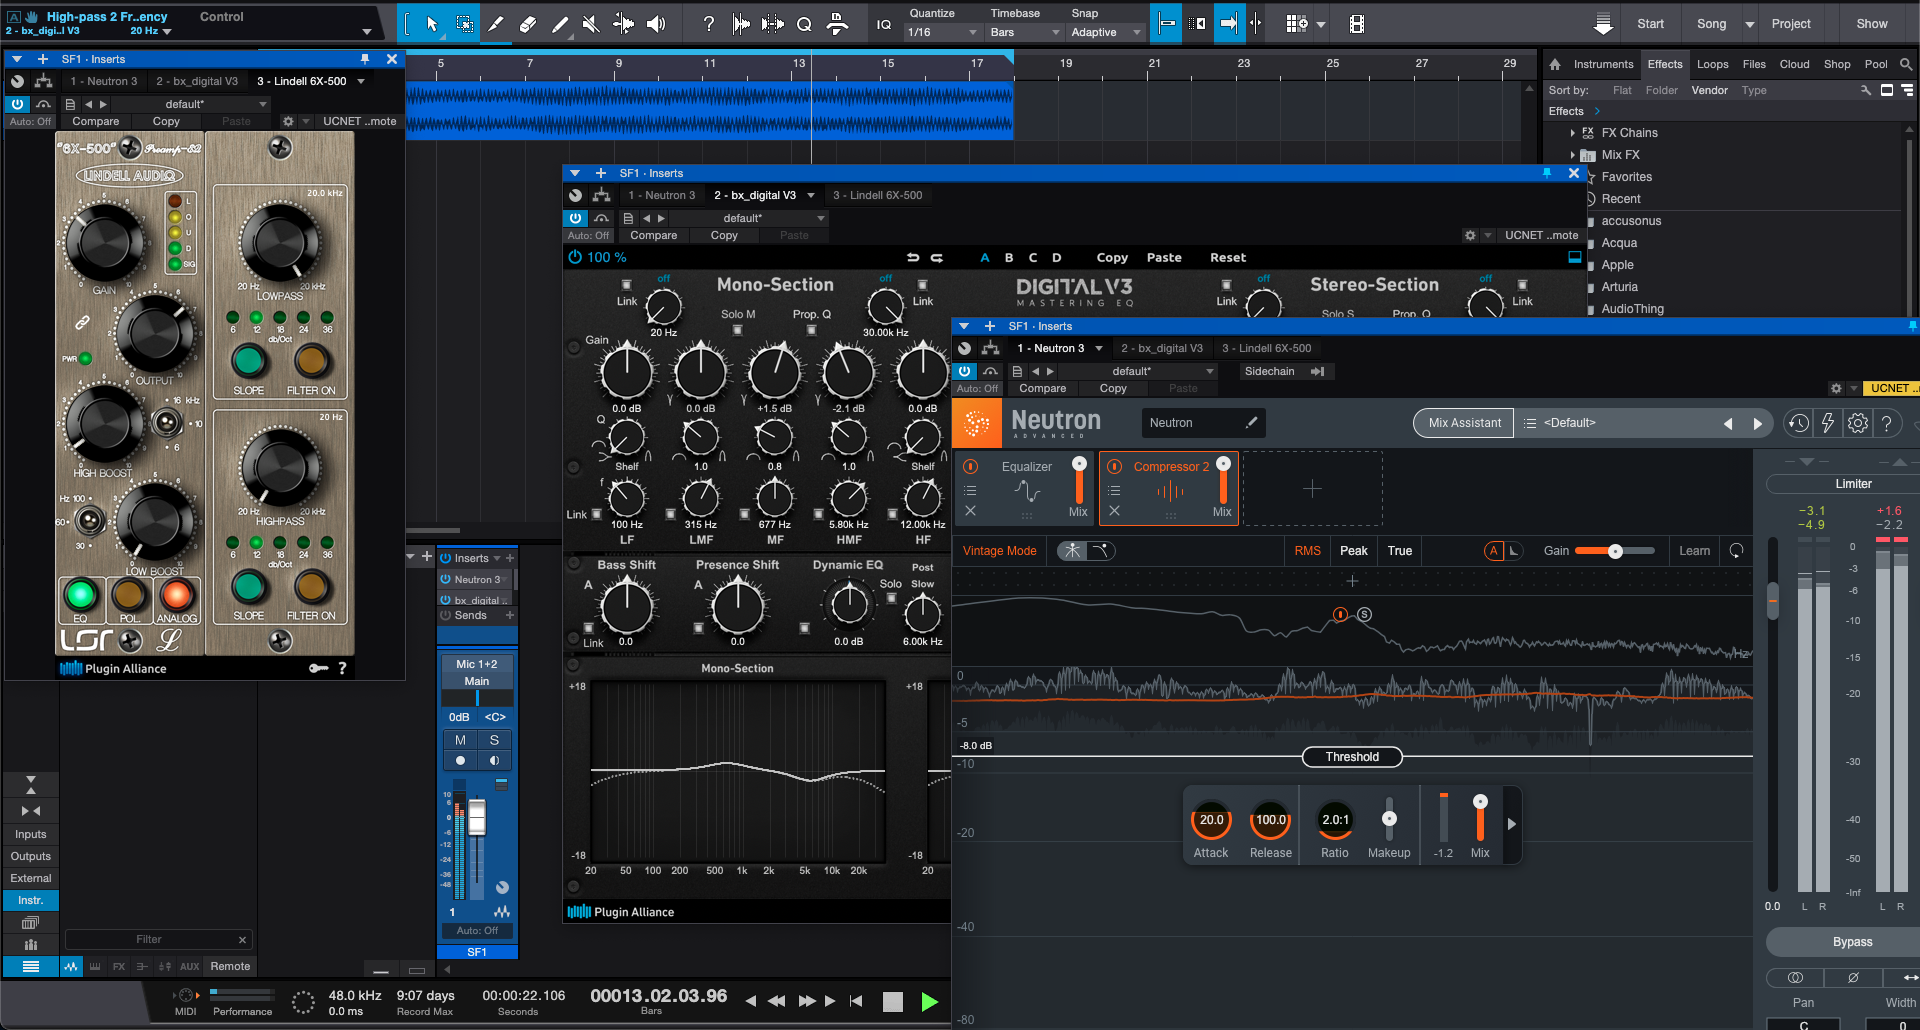The image size is (1920, 1030).
Task: Solo the SF1 channel with S
Action: coord(494,740)
